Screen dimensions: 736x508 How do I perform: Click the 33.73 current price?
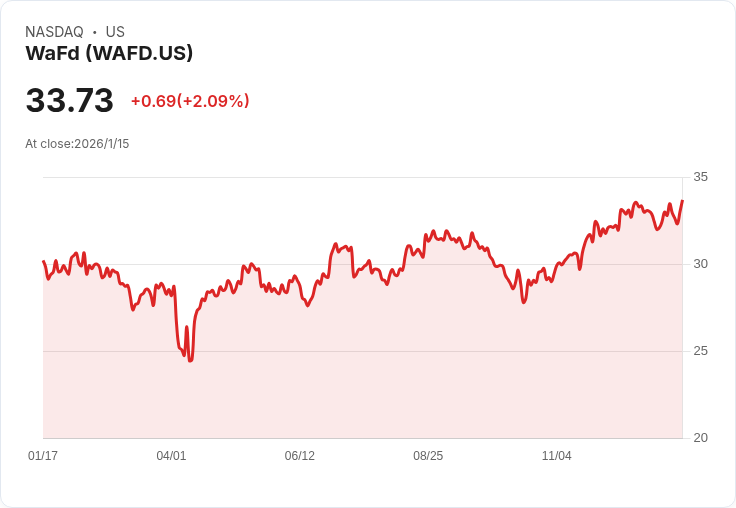pos(69,101)
